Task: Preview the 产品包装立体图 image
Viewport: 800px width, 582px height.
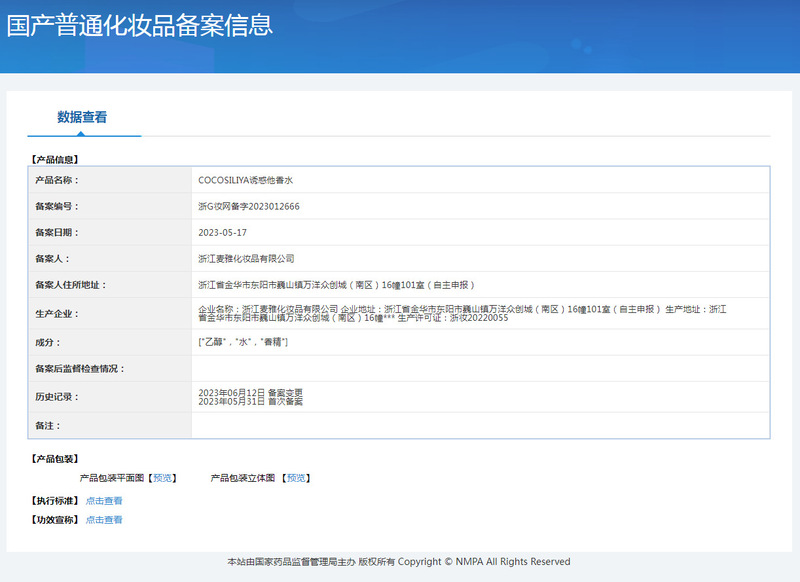Action: 297,478
